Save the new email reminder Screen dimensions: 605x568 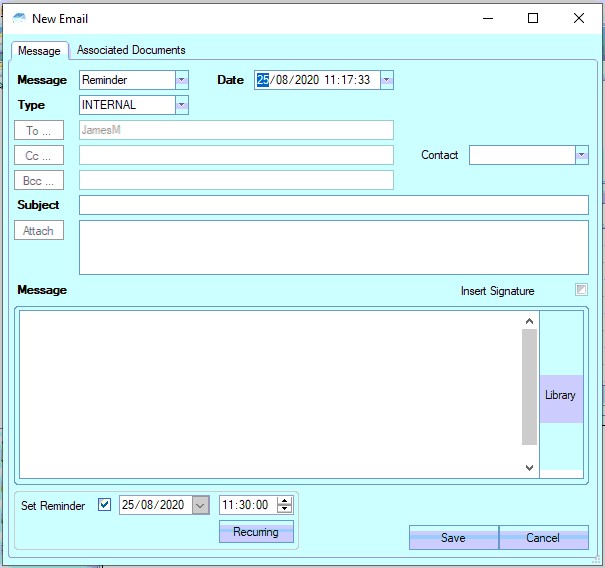(453, 538)
